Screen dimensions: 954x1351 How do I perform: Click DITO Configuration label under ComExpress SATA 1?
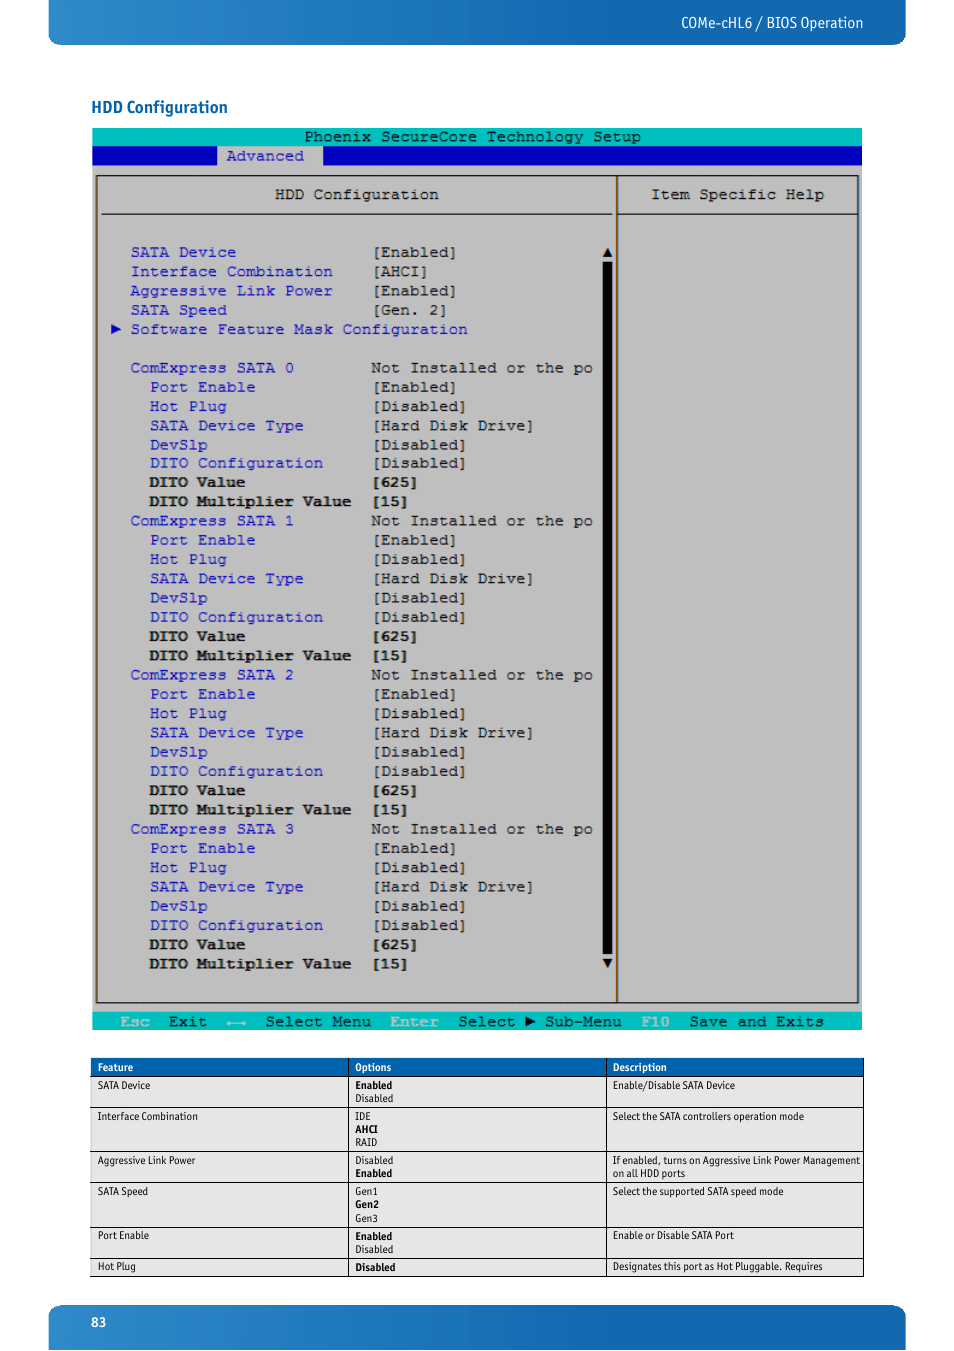click(x=236, y=617)
